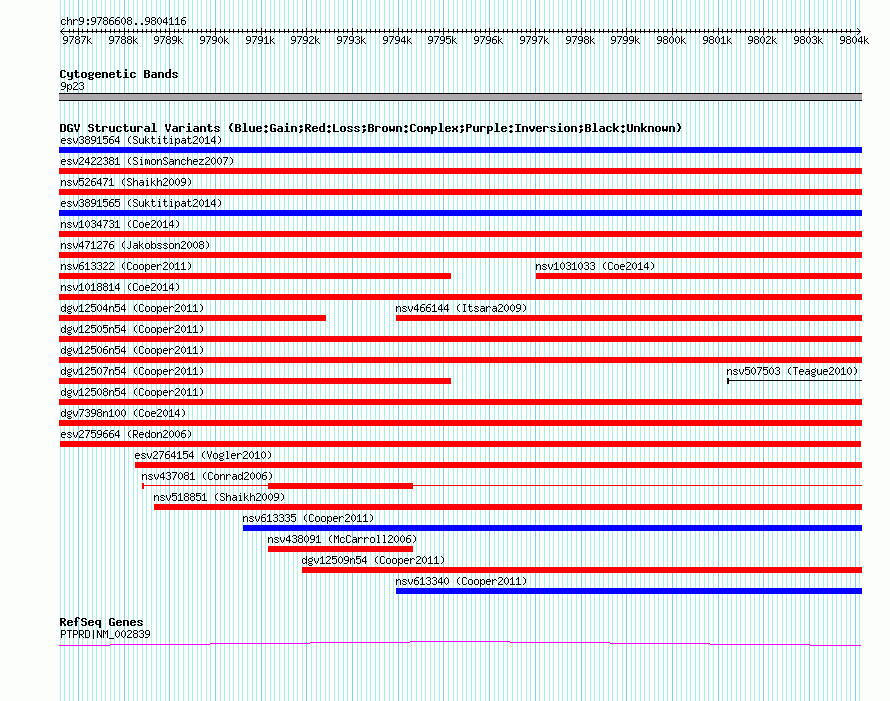Click the dgv12509n54 (Cooper2011) label

click(373, 560)
